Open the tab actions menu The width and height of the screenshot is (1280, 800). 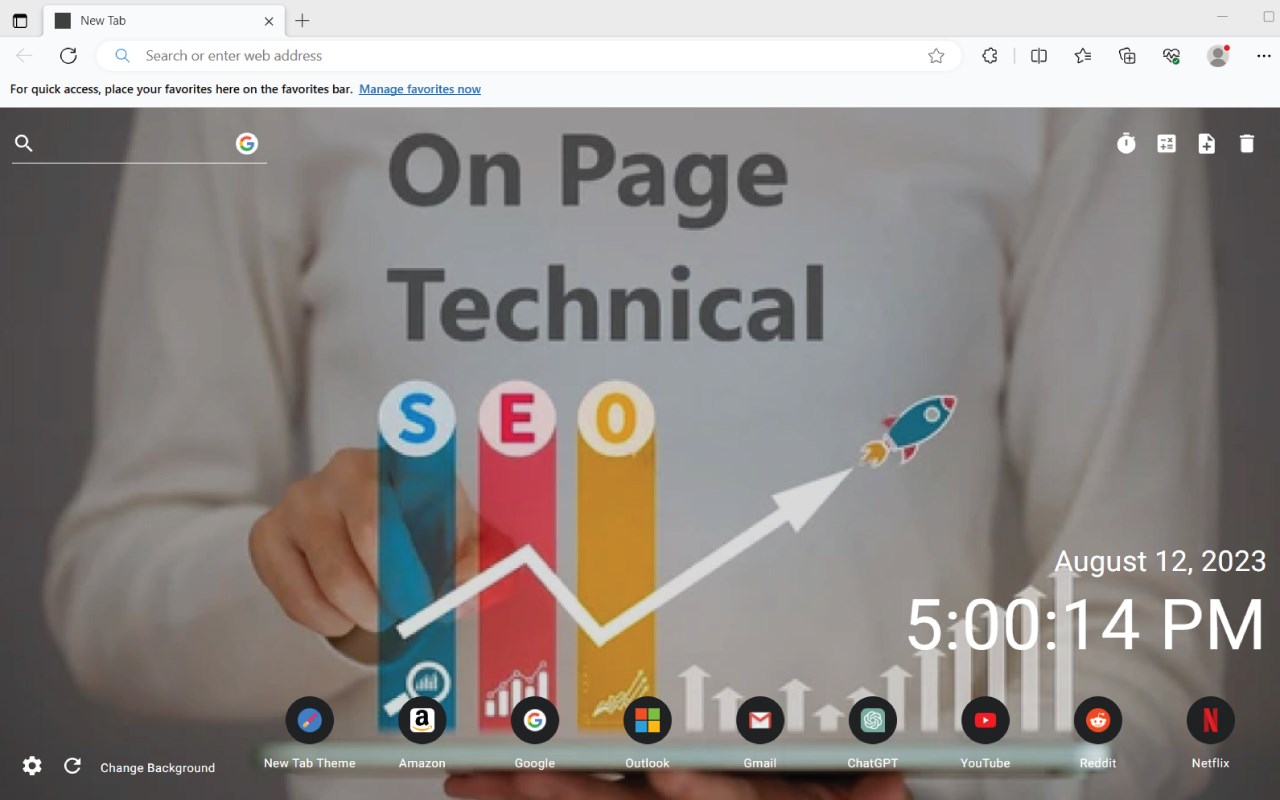click(20, 20)
